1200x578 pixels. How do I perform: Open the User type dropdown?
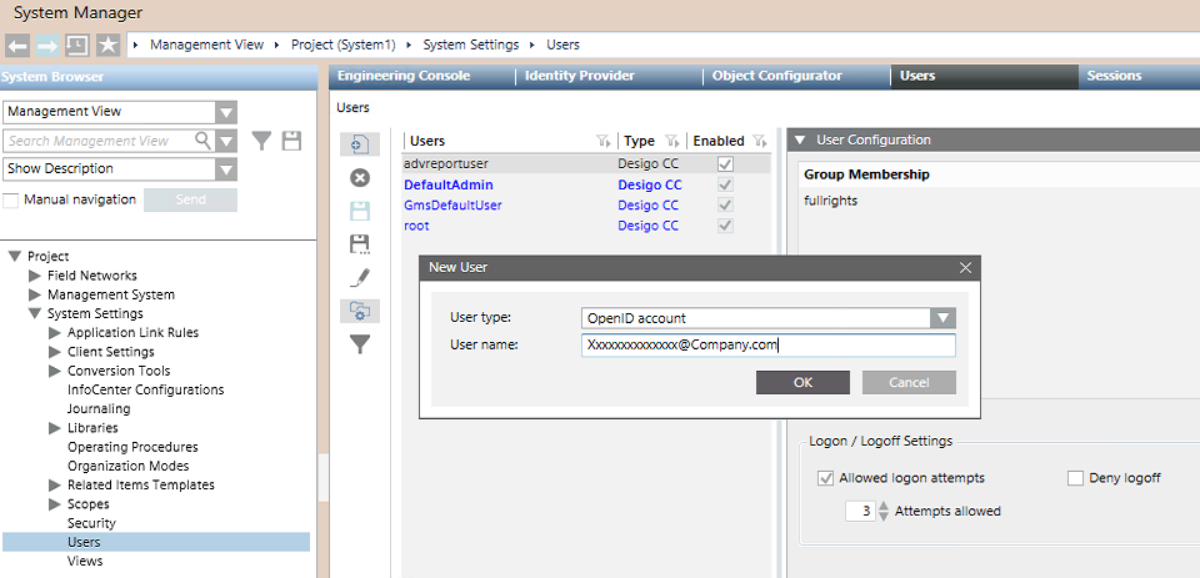point(942,318)
